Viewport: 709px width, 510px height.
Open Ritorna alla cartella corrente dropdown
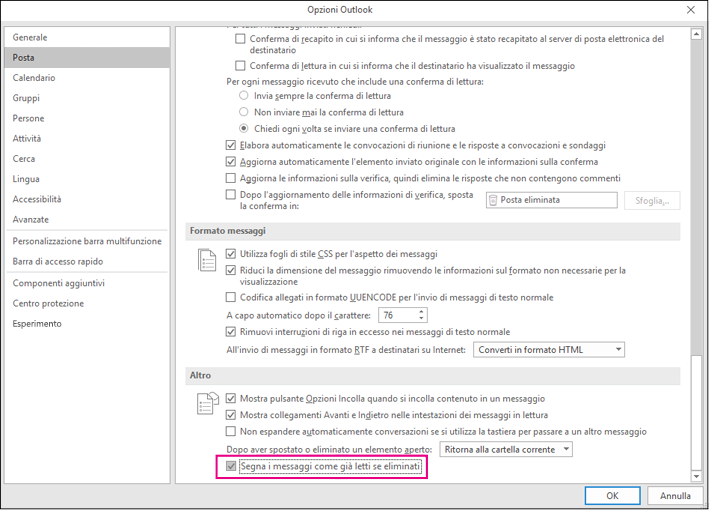pos(506,449)
